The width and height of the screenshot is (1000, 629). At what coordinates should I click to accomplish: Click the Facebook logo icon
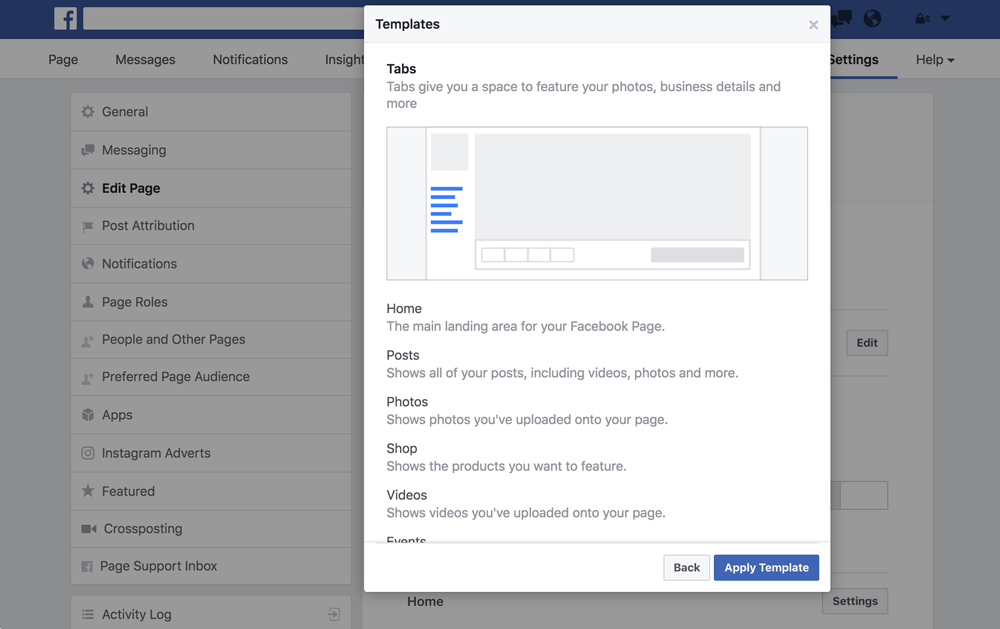coord(65,18)
